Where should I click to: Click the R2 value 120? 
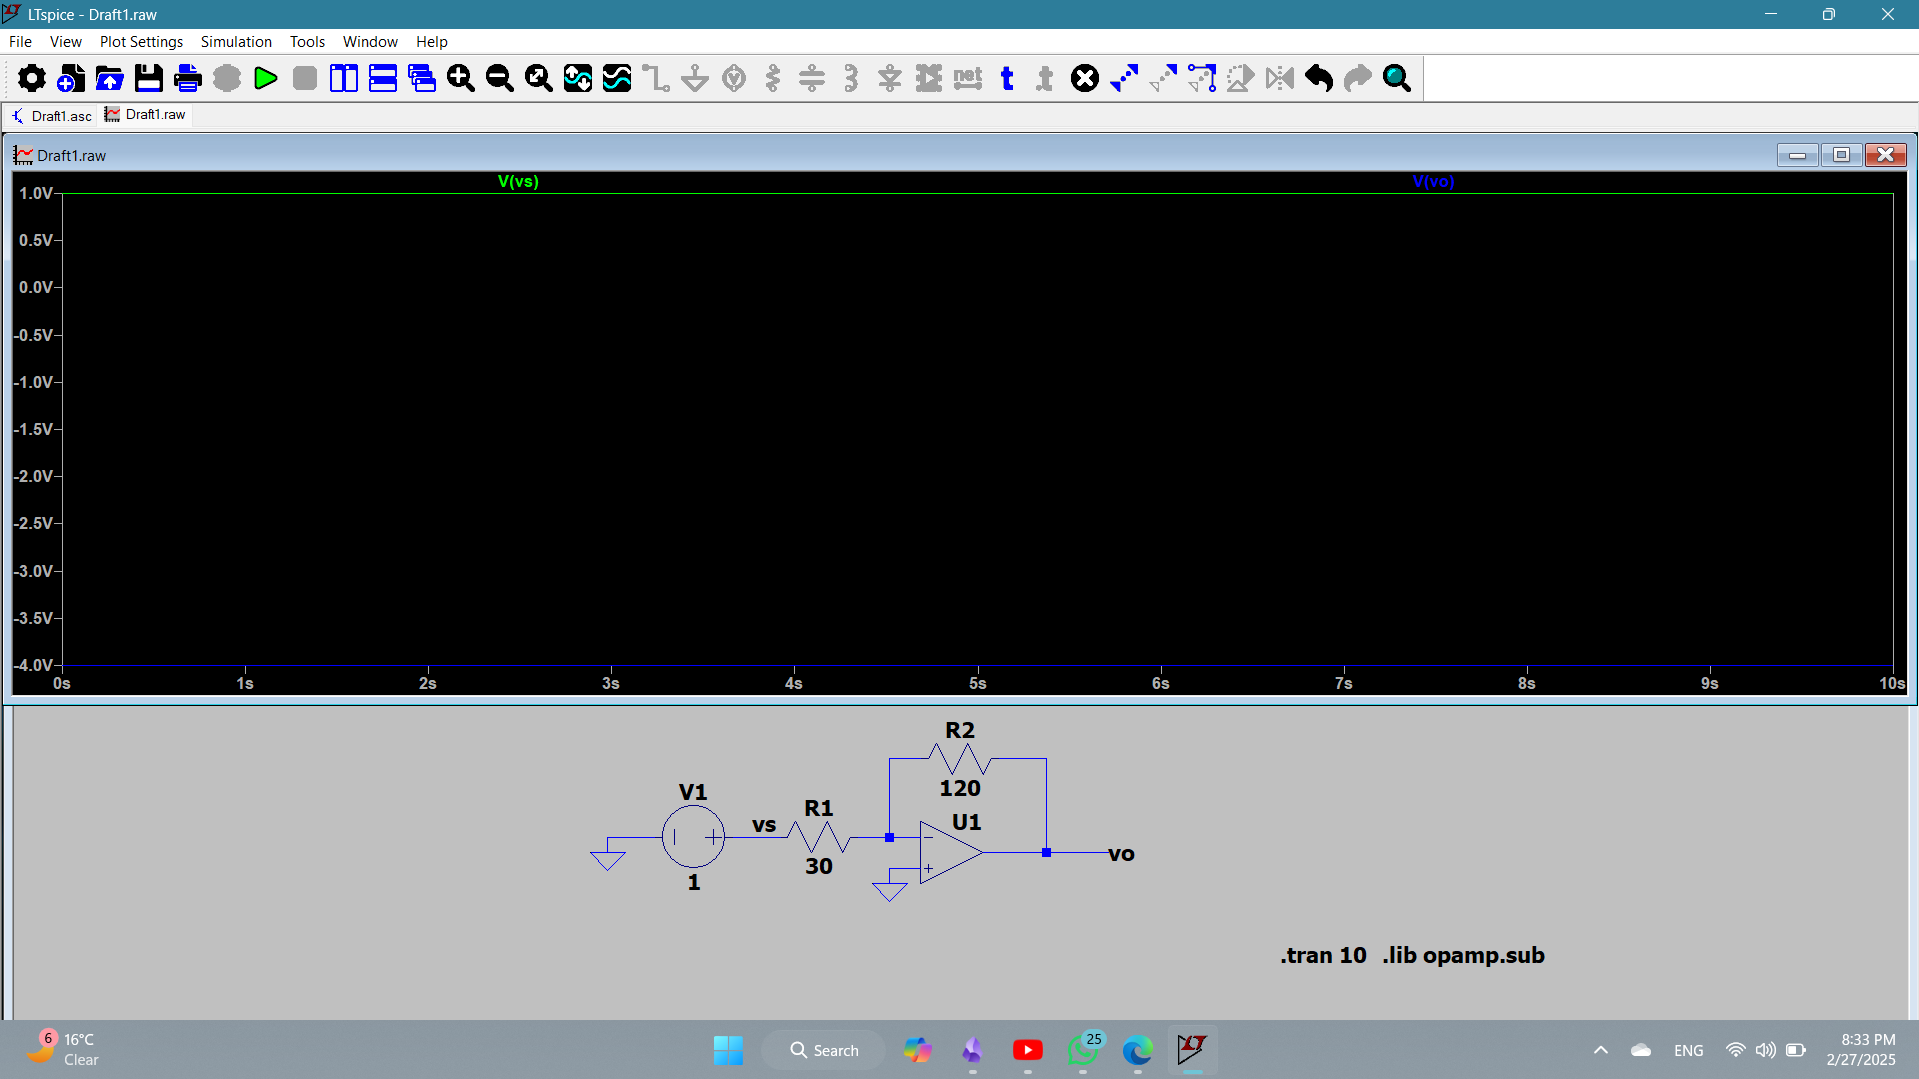(x=960, y=788)
